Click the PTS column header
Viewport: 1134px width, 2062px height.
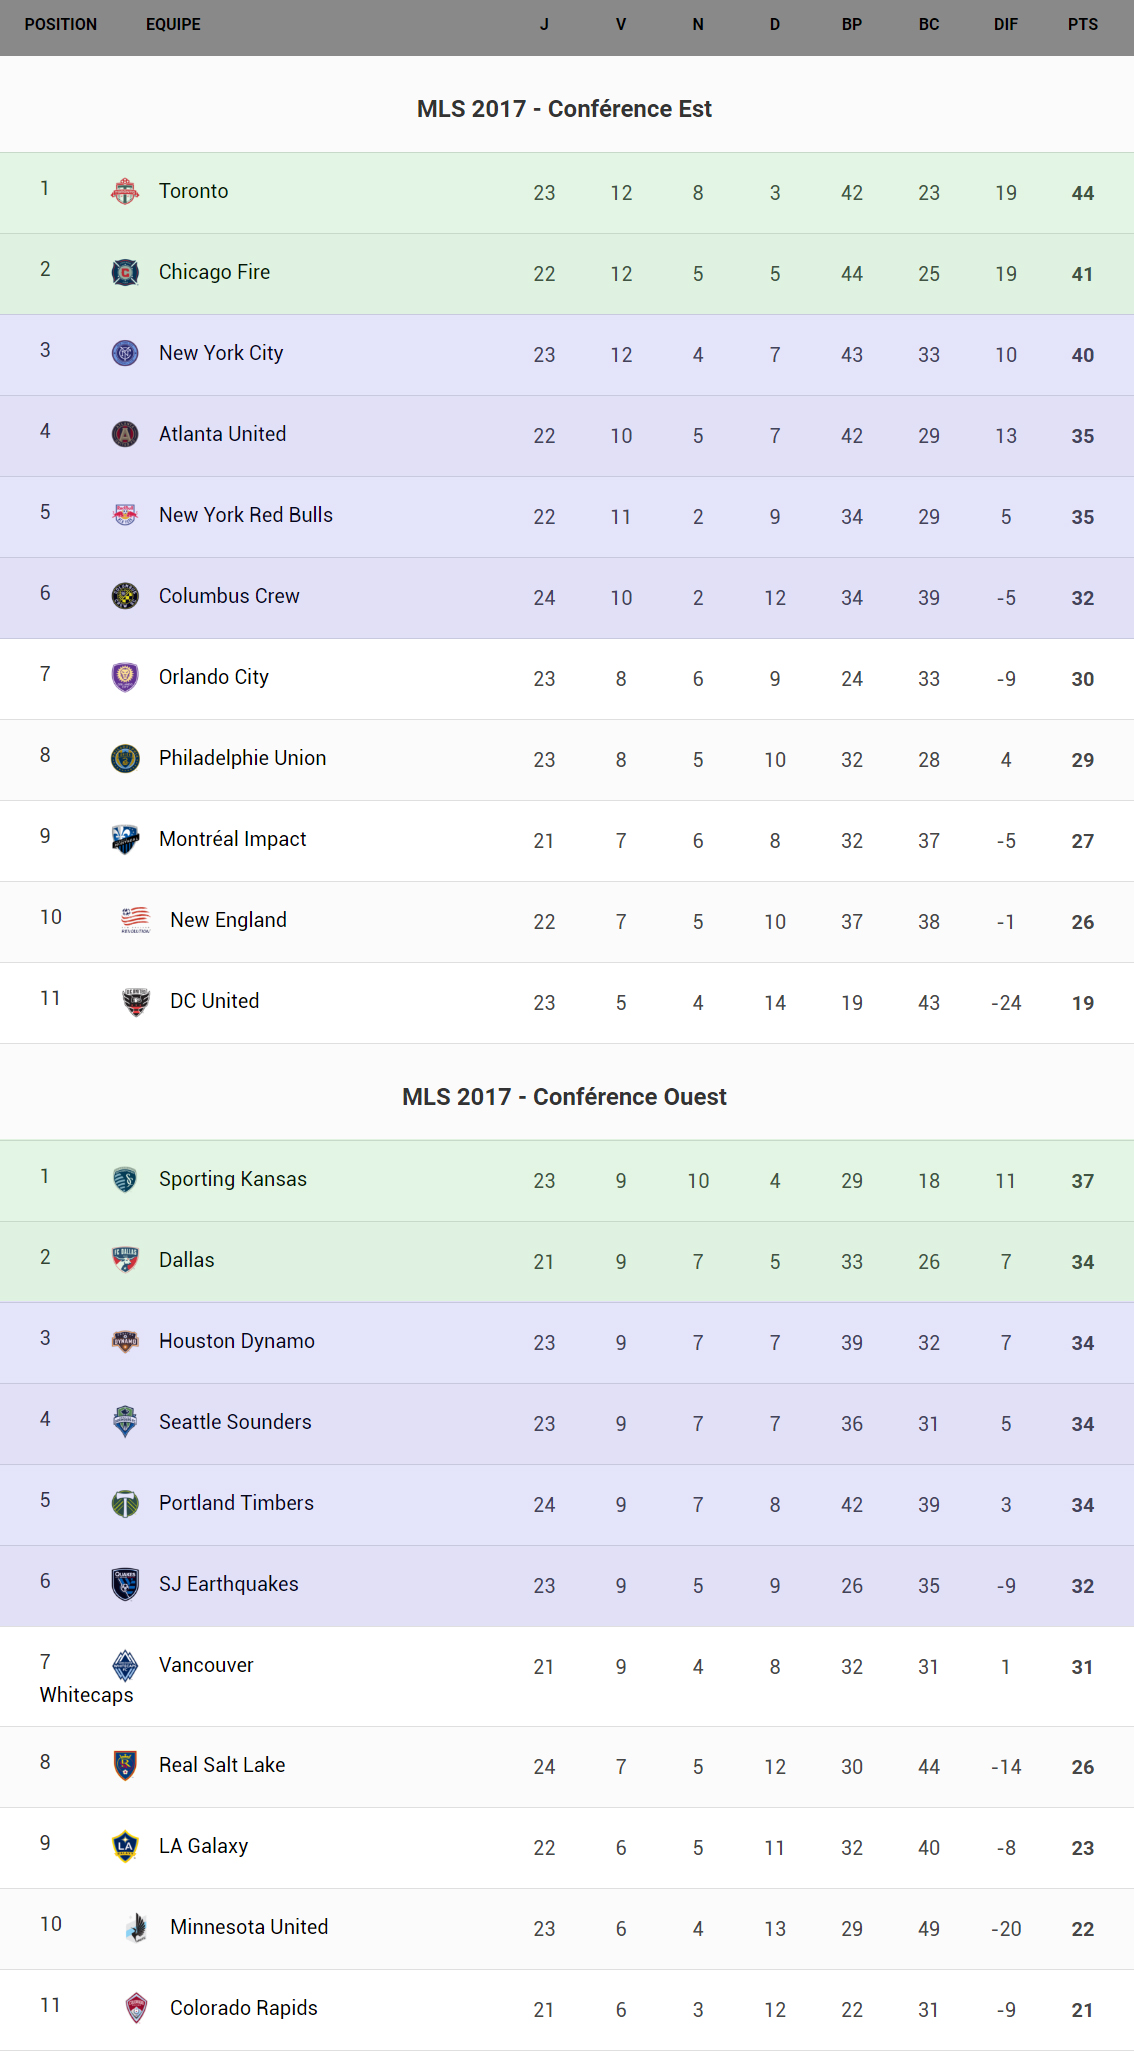pos(1082,25)
